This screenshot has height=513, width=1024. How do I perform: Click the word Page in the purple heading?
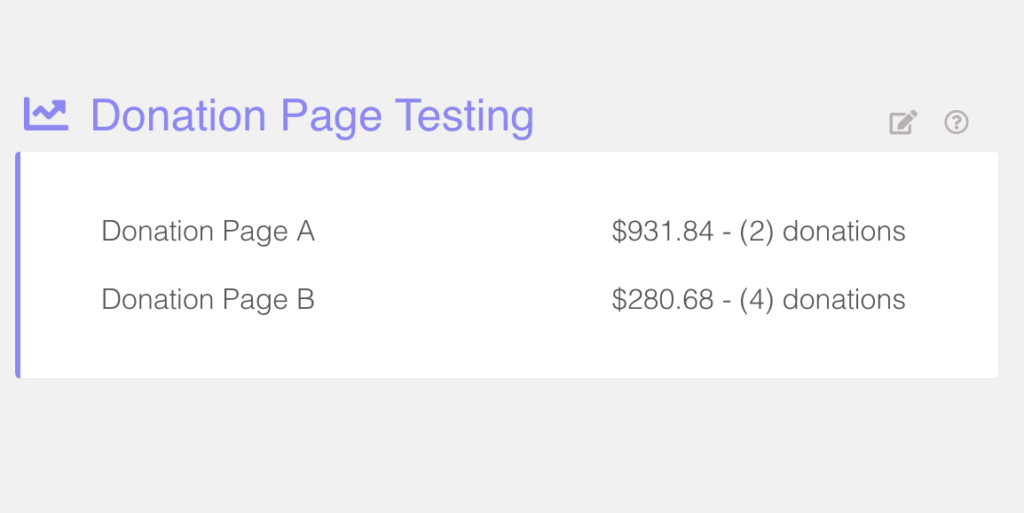point(330,118)
